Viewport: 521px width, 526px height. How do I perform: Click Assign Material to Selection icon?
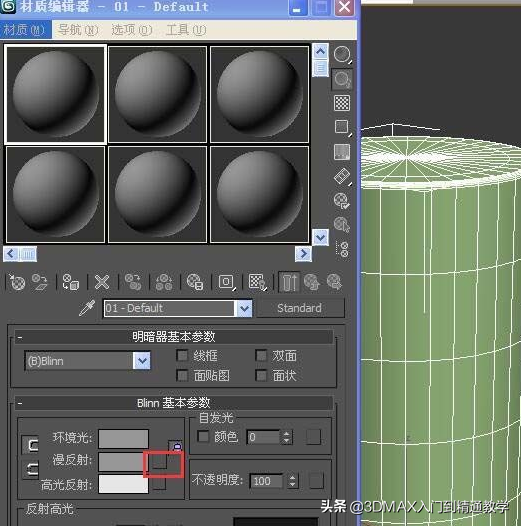[71, 282]
